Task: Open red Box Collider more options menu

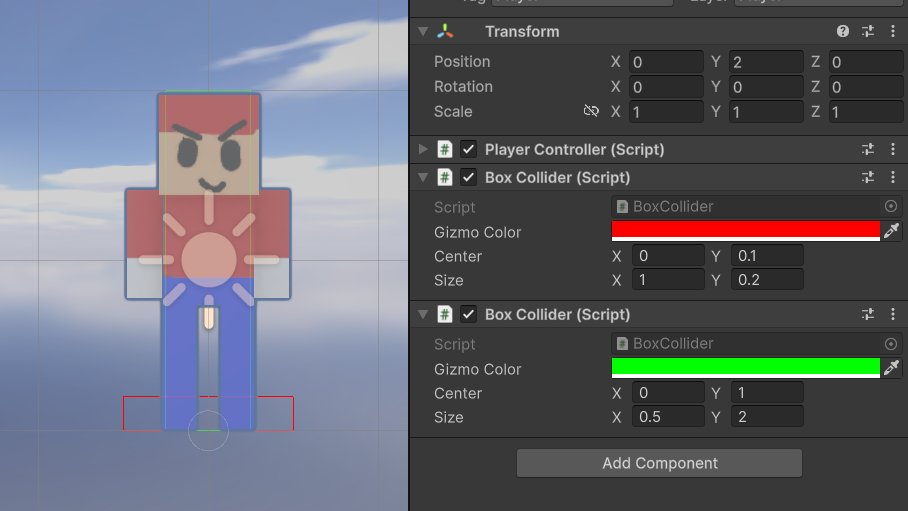Action: 892,177
